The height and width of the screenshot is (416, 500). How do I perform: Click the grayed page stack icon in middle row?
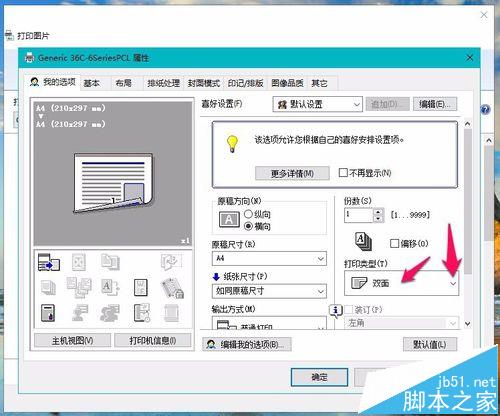tap(49, 287)
